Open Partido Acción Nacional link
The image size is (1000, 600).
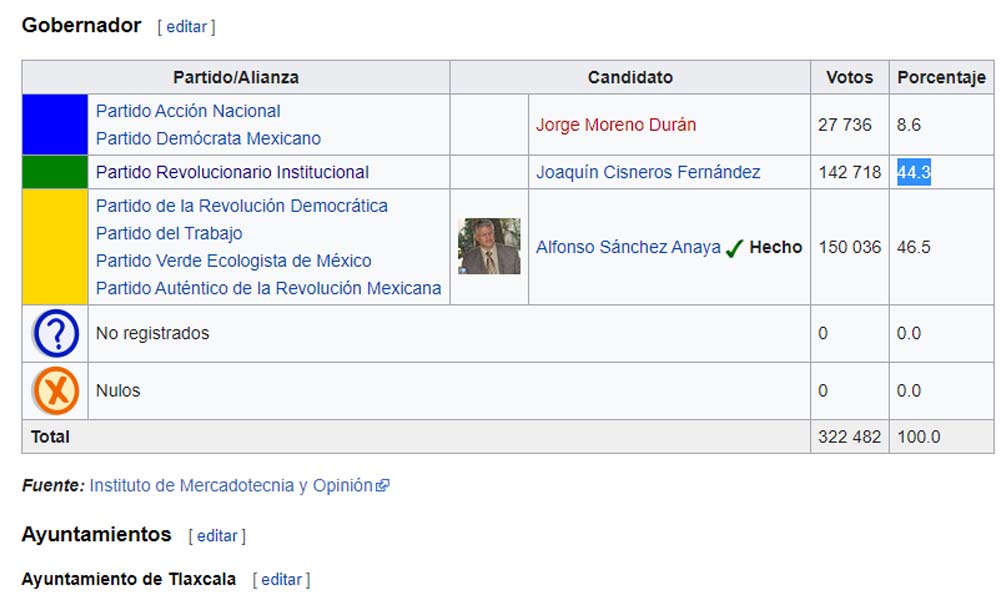[x=188, y=111]
